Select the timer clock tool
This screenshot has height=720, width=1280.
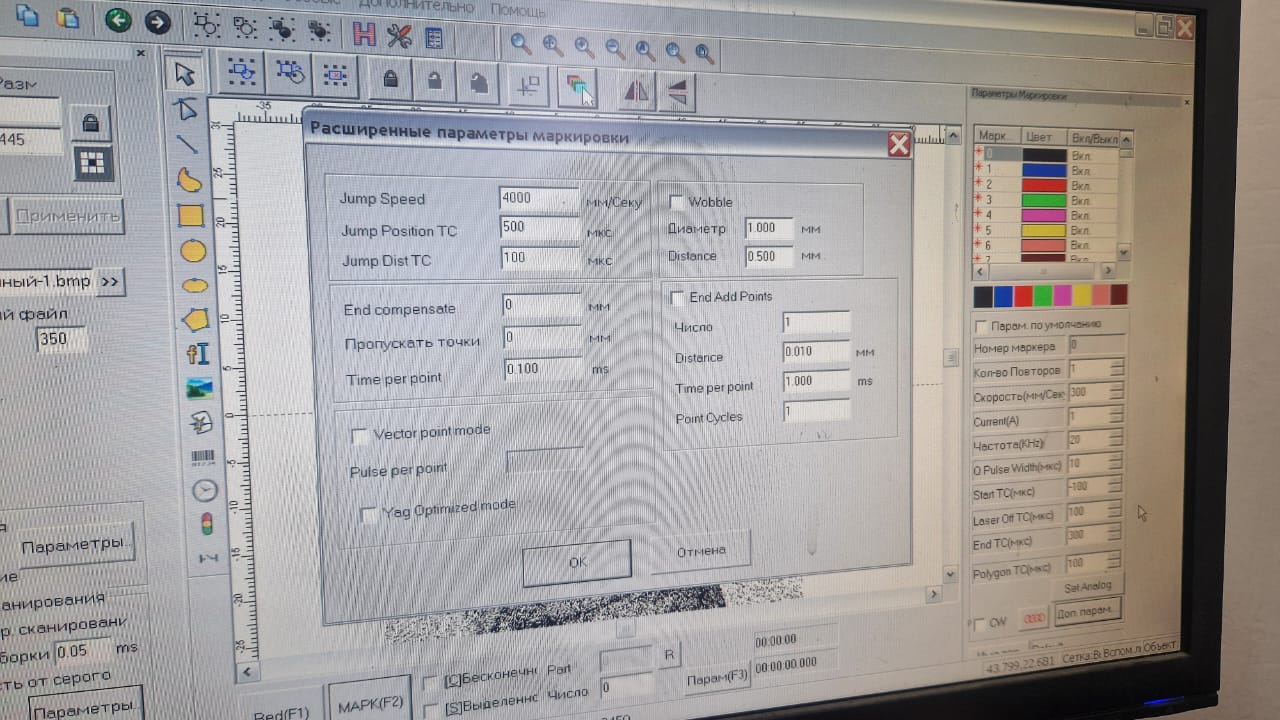tap(204, 490)
